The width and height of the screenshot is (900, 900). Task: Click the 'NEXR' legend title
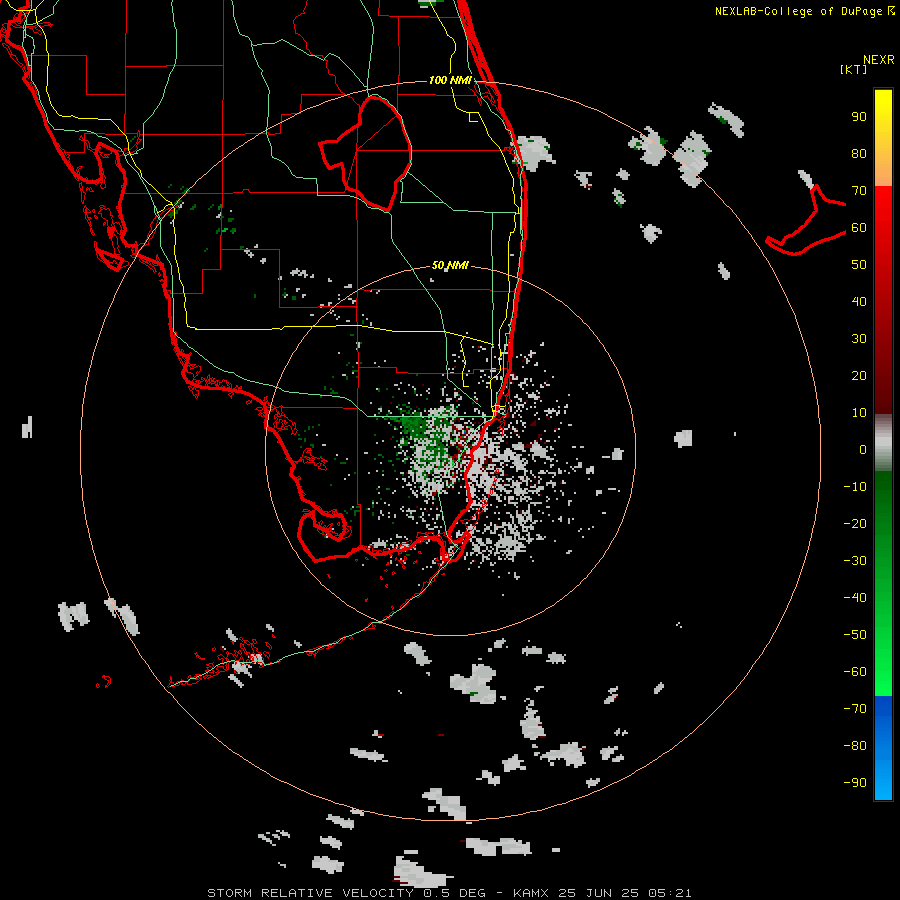pos(878,60)
